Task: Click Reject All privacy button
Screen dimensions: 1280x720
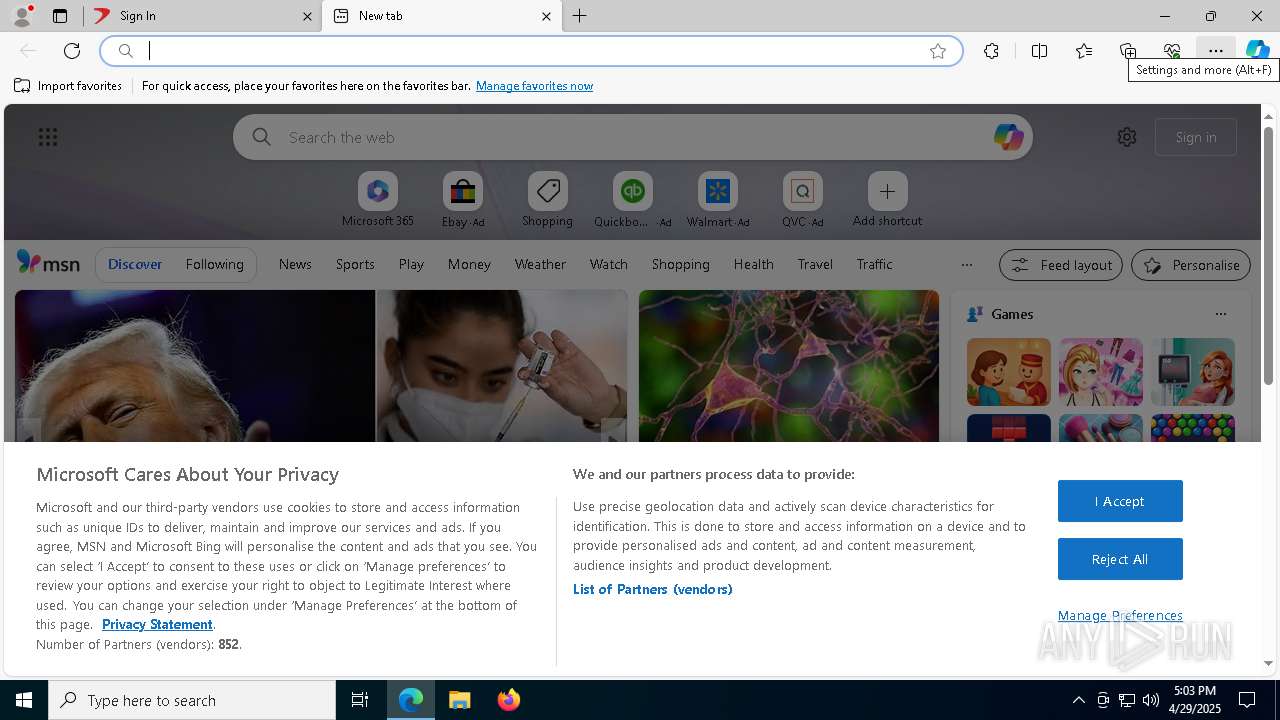Action: pyautogui.click(x=1120, y=559)
